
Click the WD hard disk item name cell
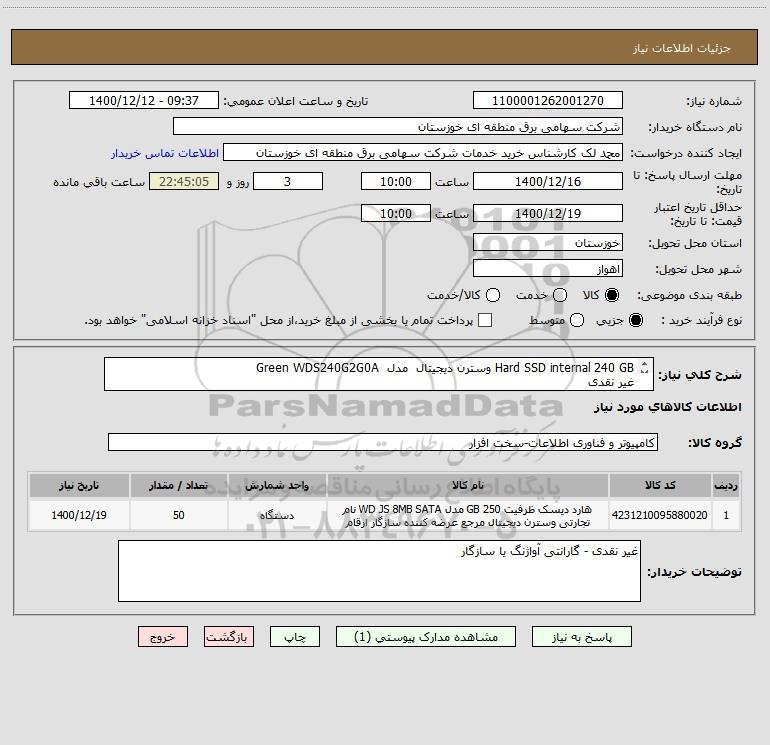[468, 515]
